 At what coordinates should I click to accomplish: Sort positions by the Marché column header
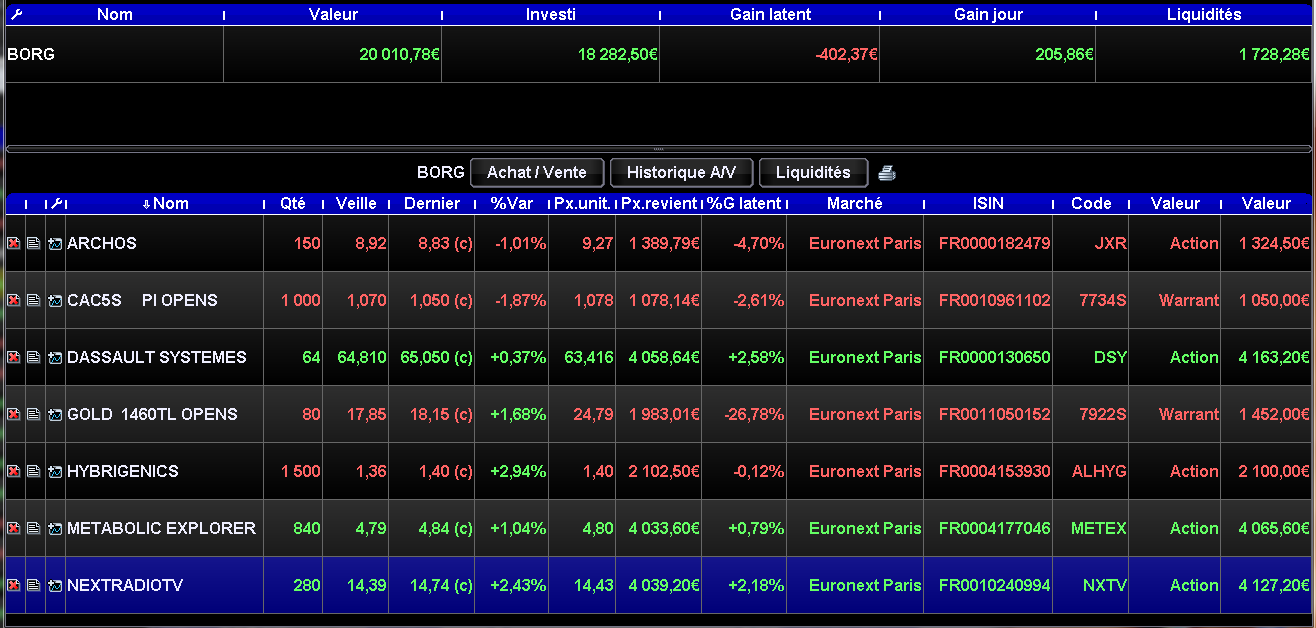pyautogui.click(x=855, y=203)
